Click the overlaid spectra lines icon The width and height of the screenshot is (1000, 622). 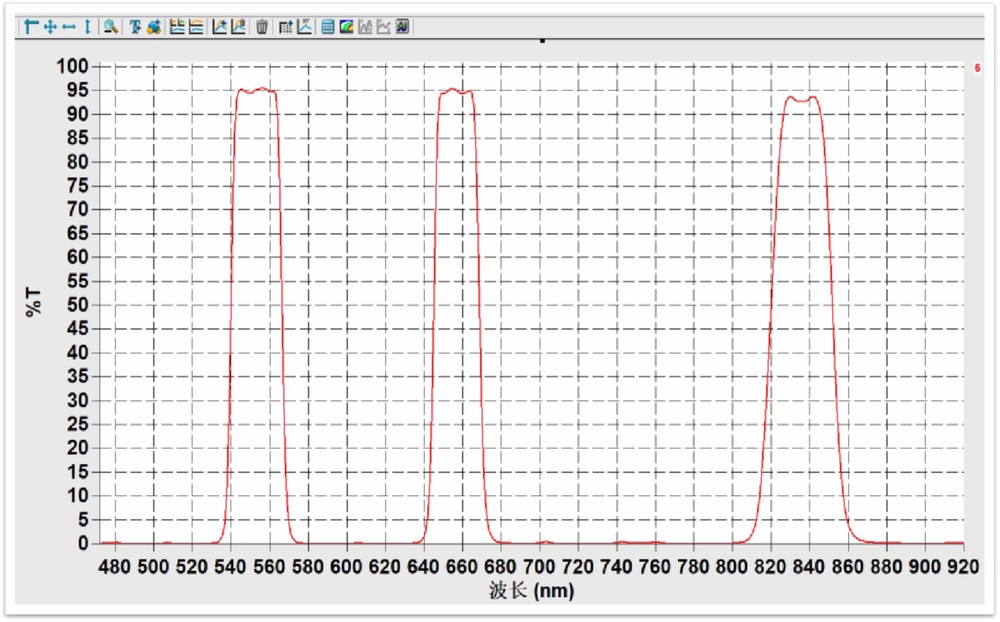coord(196,27)
